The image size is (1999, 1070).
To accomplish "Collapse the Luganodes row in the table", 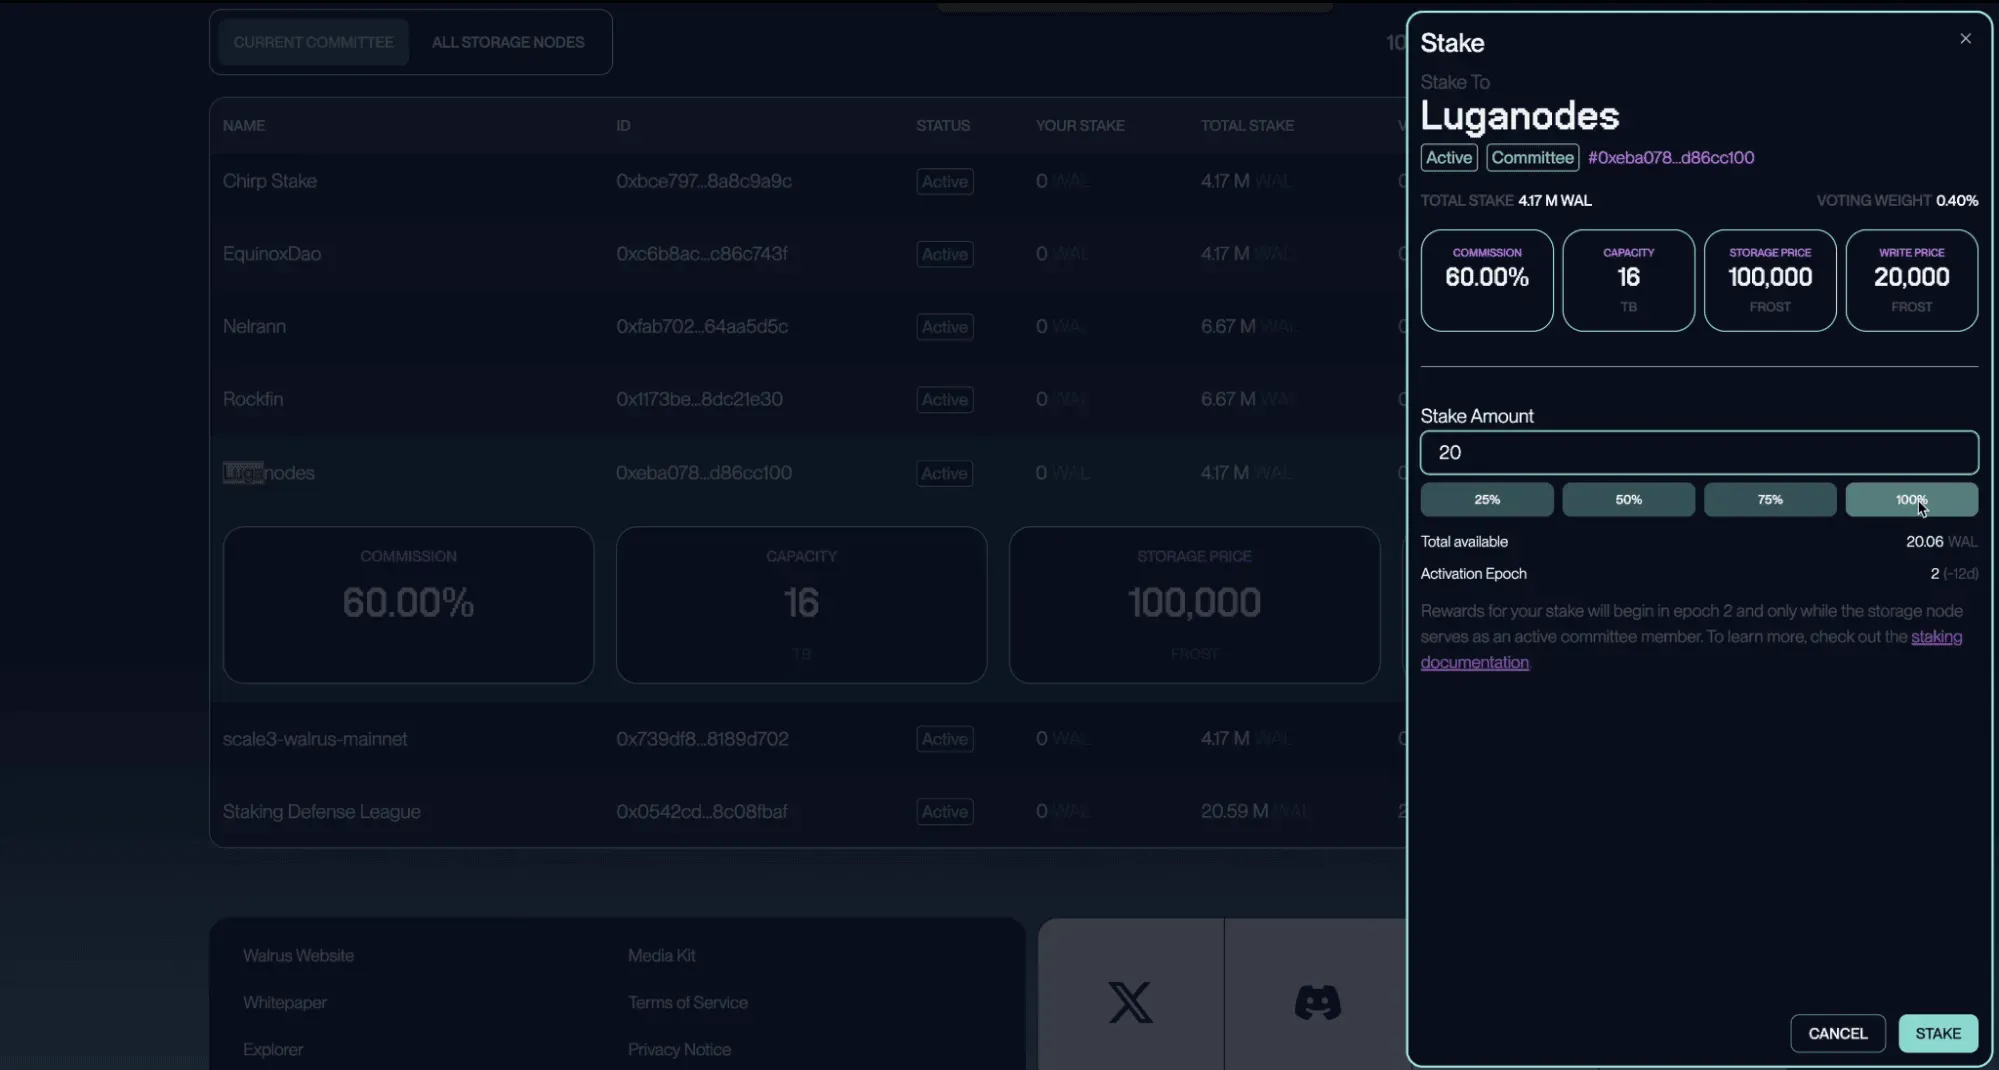I will [x=807, y=473].
